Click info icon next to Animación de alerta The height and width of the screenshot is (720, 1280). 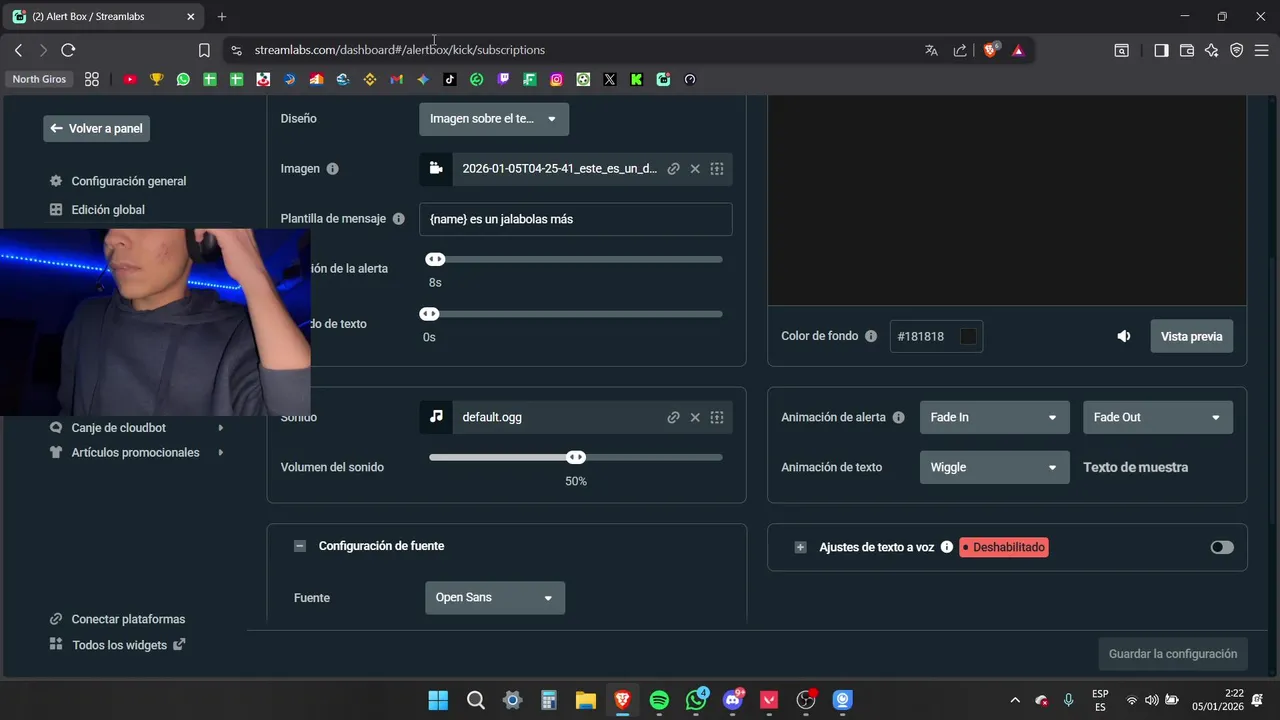(898, 417)
